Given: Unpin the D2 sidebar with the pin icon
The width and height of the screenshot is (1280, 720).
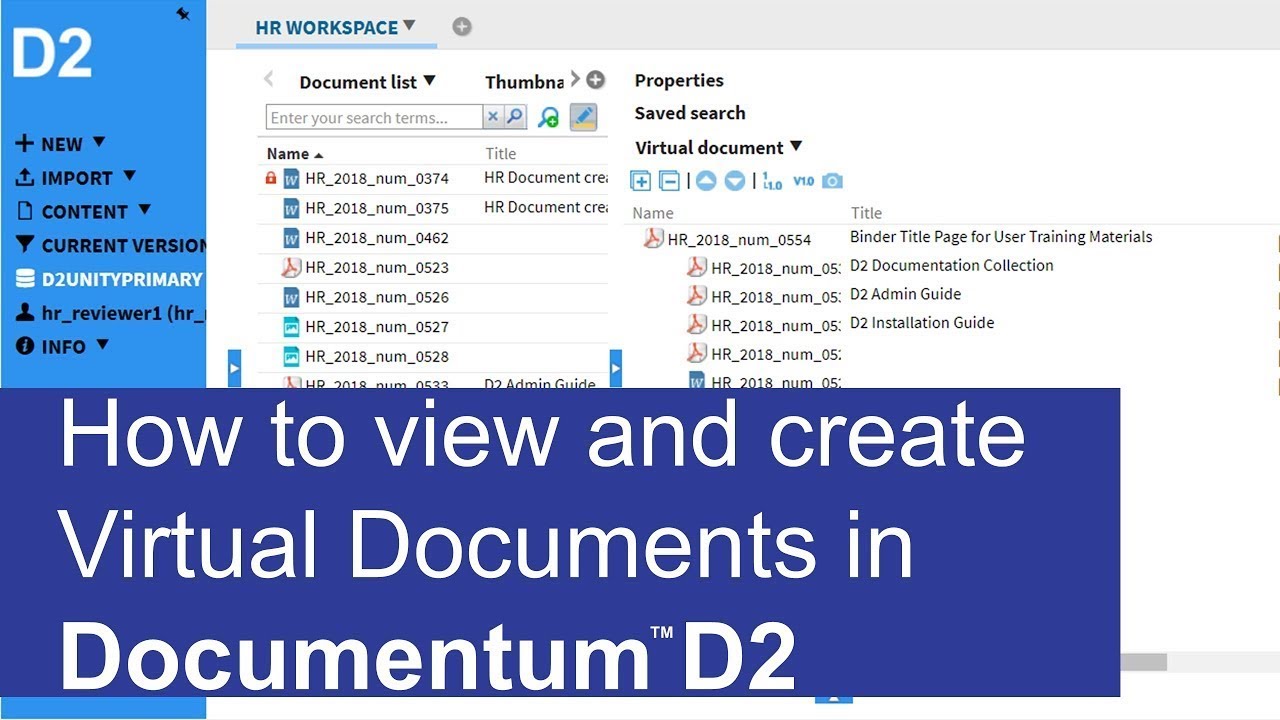Looking at the screenshot, I should (x=183, y=14).
